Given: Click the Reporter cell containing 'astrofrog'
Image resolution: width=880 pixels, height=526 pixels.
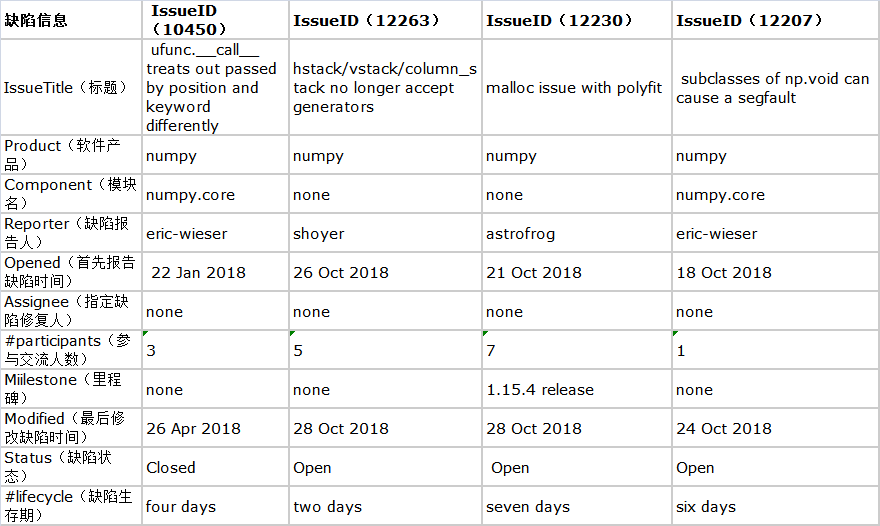Looking at the screenshot, I should pos(520,234).
